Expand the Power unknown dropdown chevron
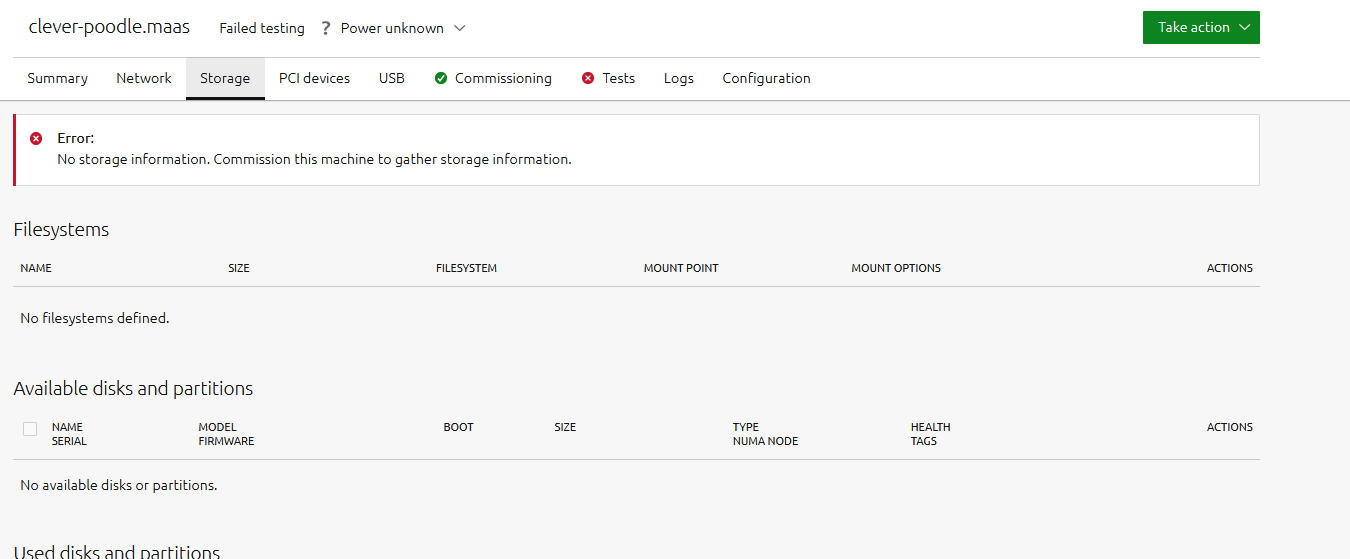Viewport: 1350px width, 559px height. (460, 28)
